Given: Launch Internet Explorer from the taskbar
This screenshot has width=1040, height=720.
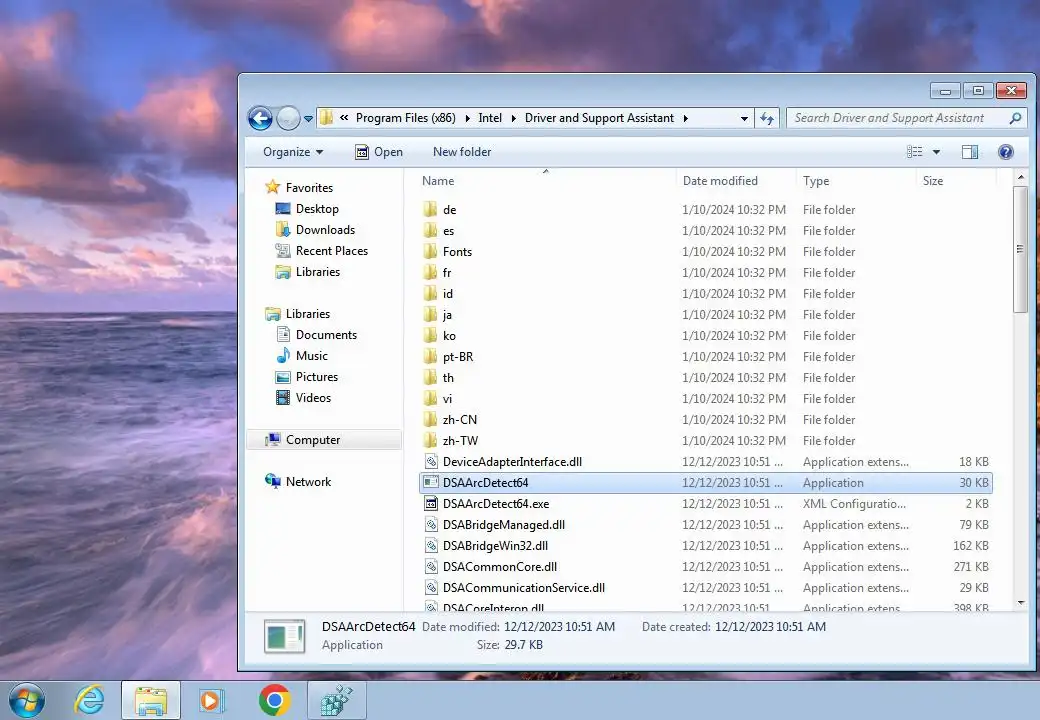Looking at the screenshot, I should [x=90, y=701].
